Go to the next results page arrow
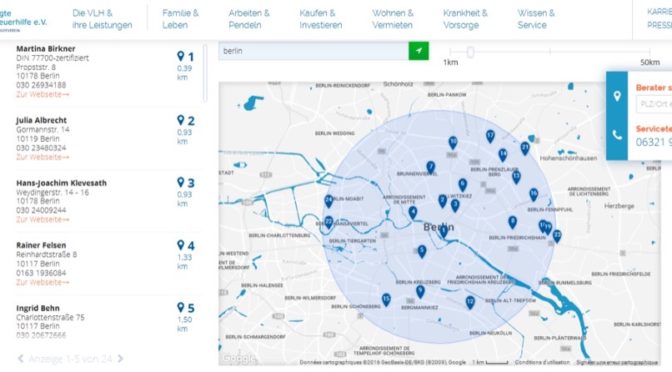The image size is (672, 372). (120, 358)
